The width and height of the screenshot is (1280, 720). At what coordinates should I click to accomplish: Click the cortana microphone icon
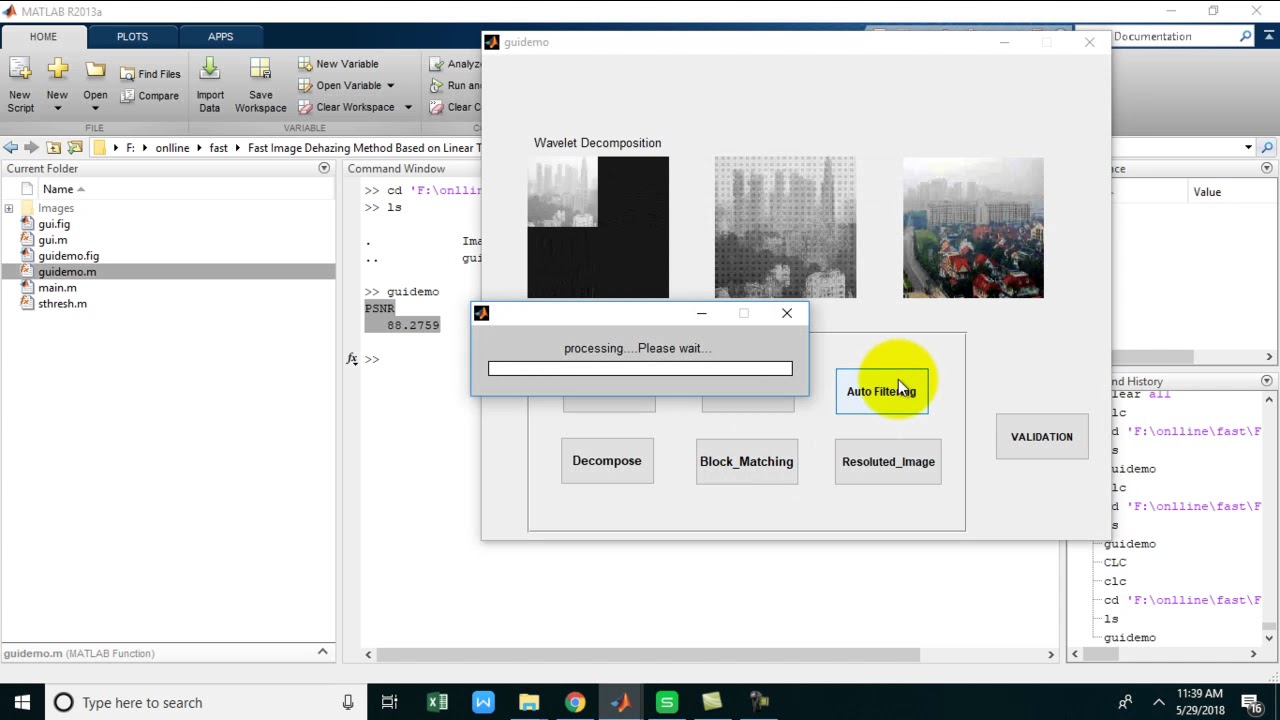point(348,702)
